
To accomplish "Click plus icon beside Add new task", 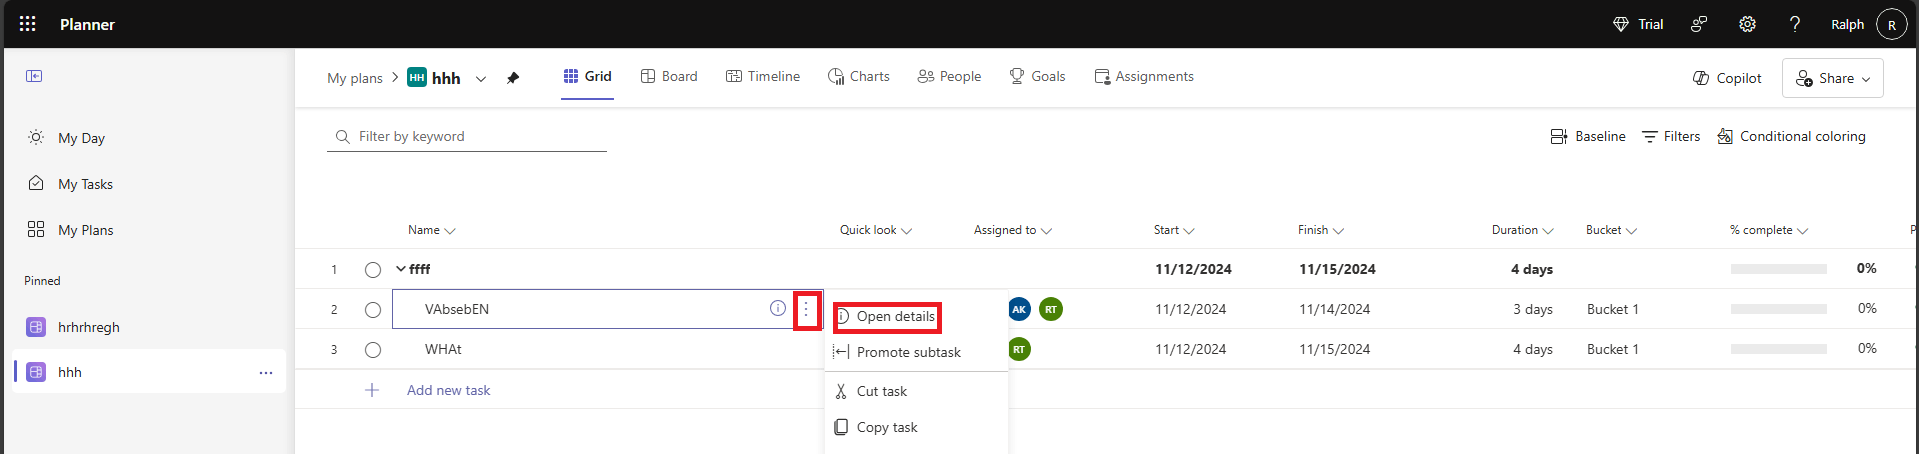I will point(372,390).
